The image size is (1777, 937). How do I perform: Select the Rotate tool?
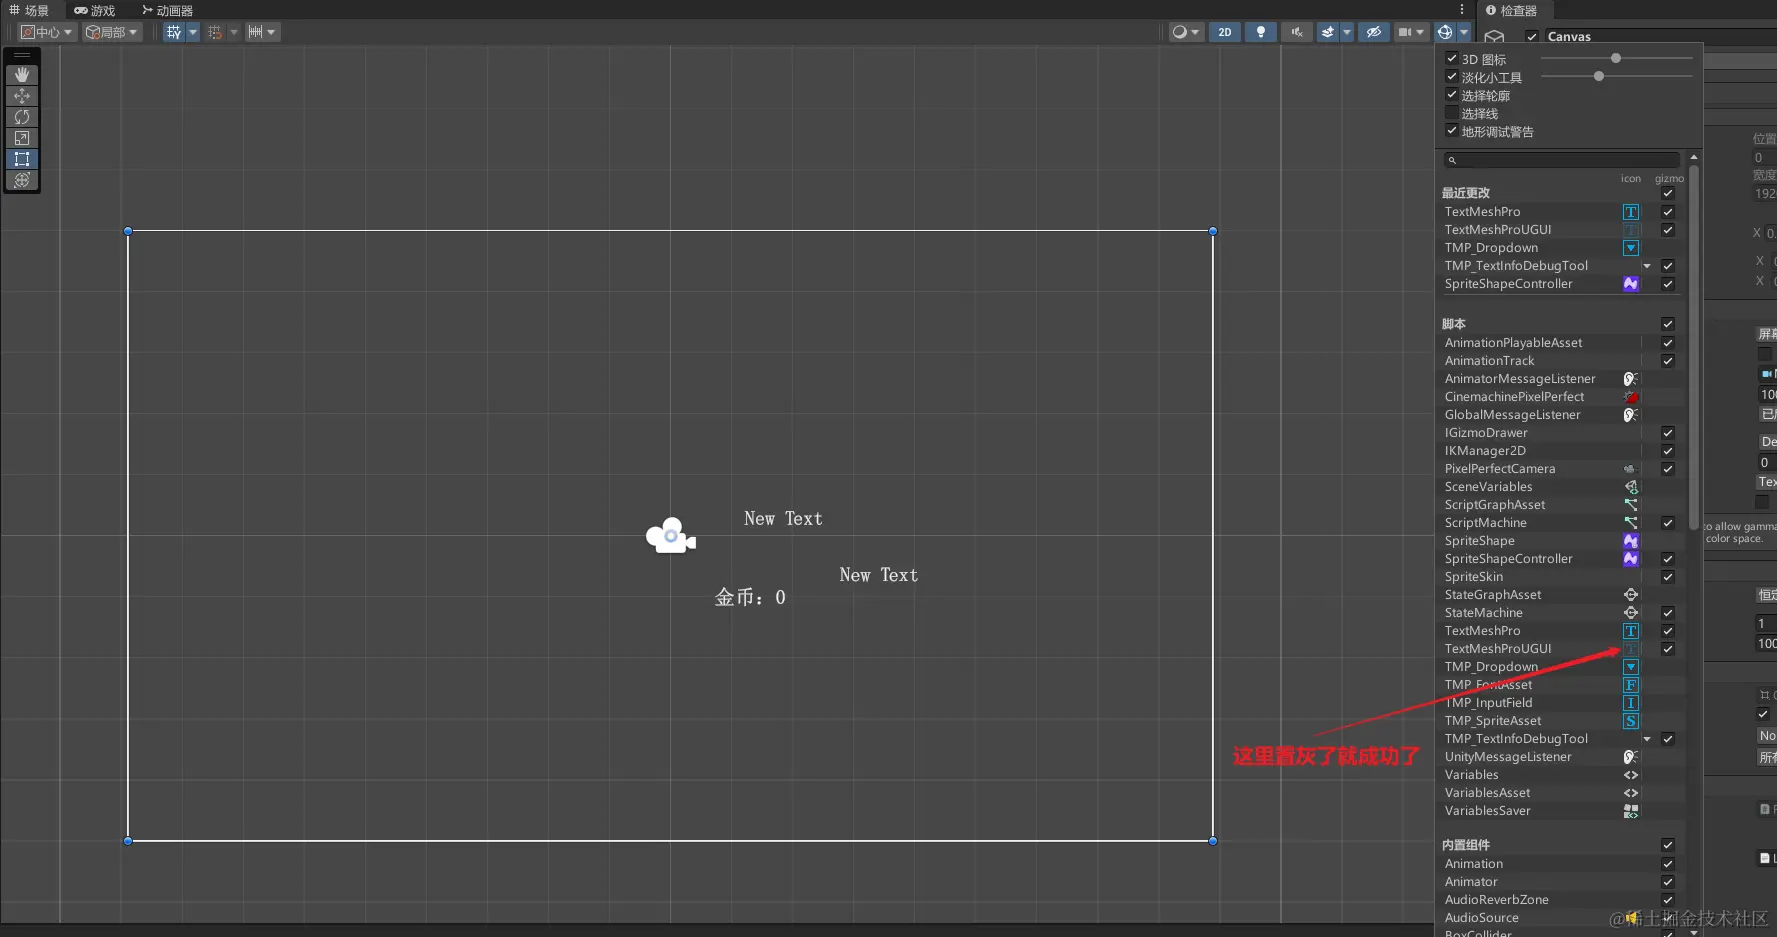coord(22,117)
